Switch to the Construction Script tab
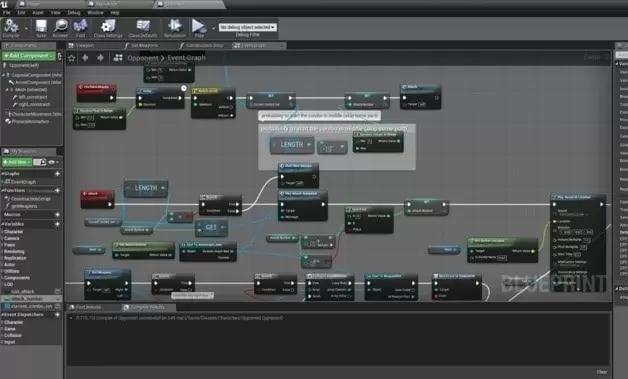Image resolution: width=628 pixels, height=379 pixels. point(202,45)
